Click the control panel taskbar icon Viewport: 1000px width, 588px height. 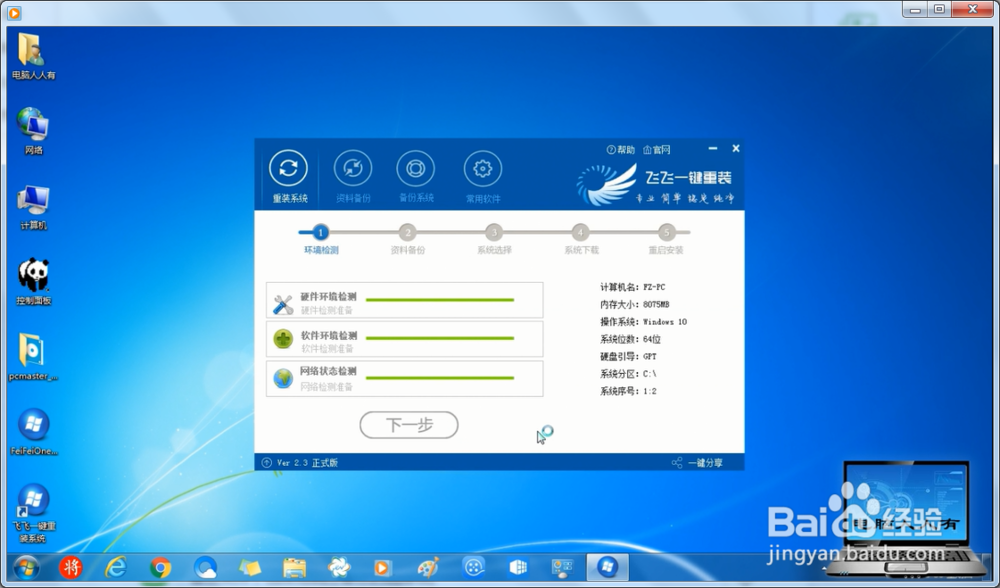pyautogui.click(x=562, y=567)
